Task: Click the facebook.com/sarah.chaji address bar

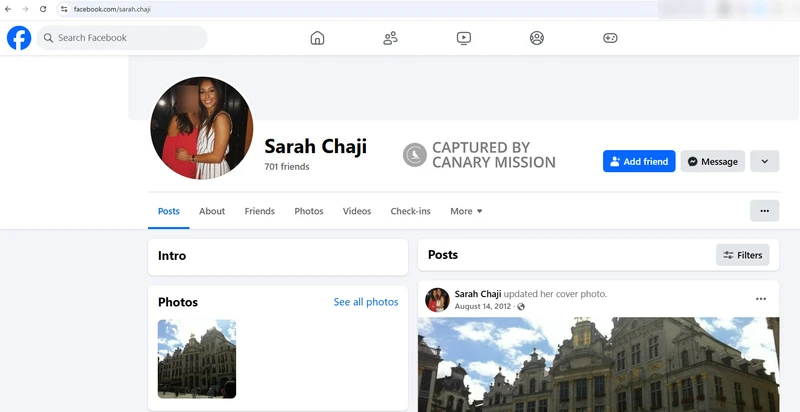Action: tap(357, 9)
